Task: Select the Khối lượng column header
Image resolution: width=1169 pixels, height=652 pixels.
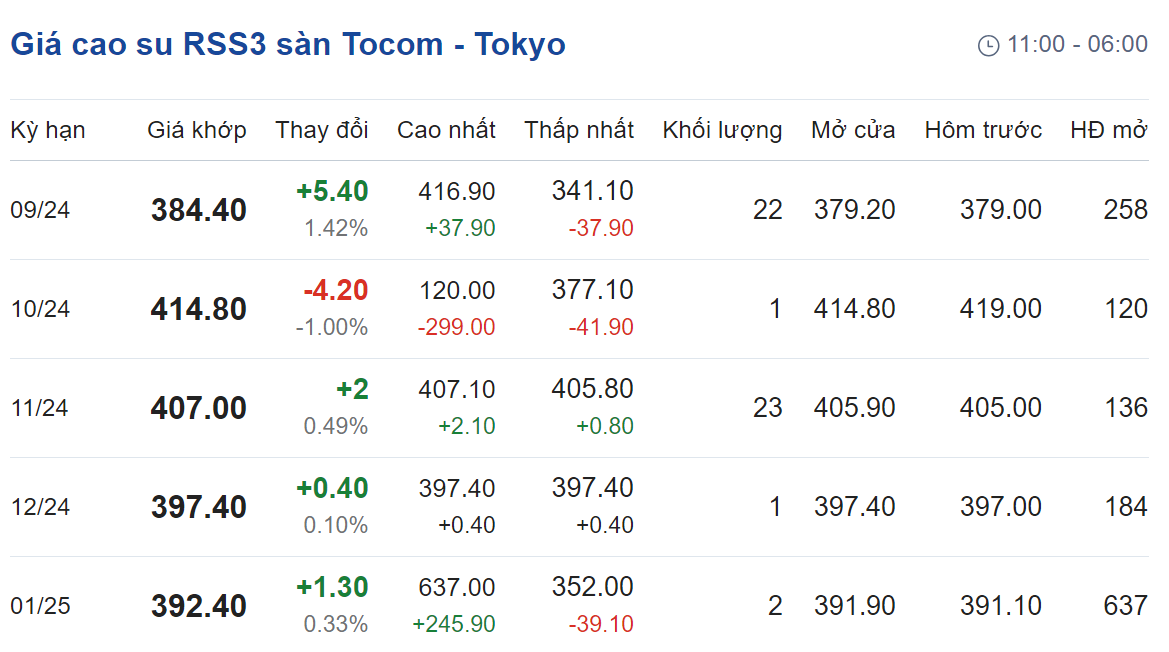Action: click(x=722, y=130)
